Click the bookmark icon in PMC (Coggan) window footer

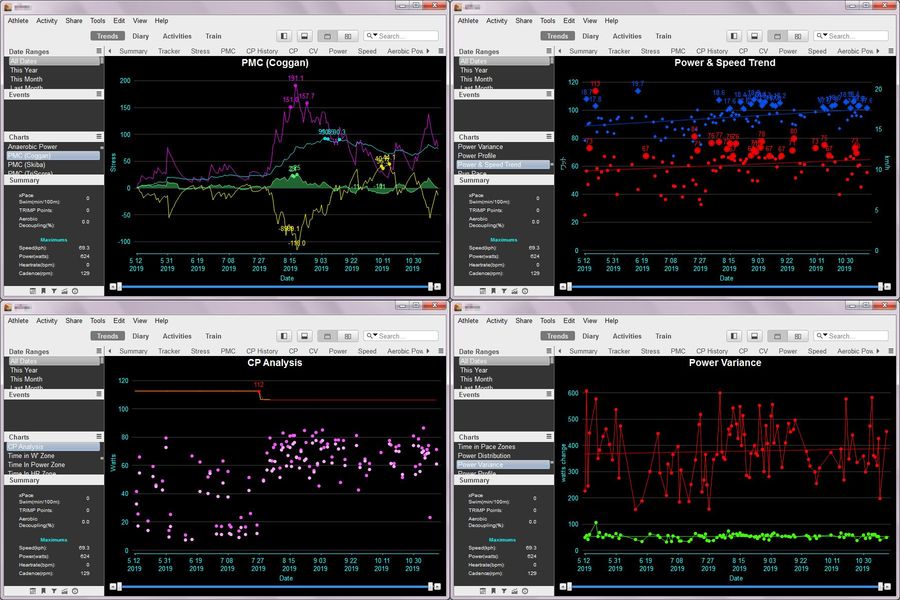43,291
